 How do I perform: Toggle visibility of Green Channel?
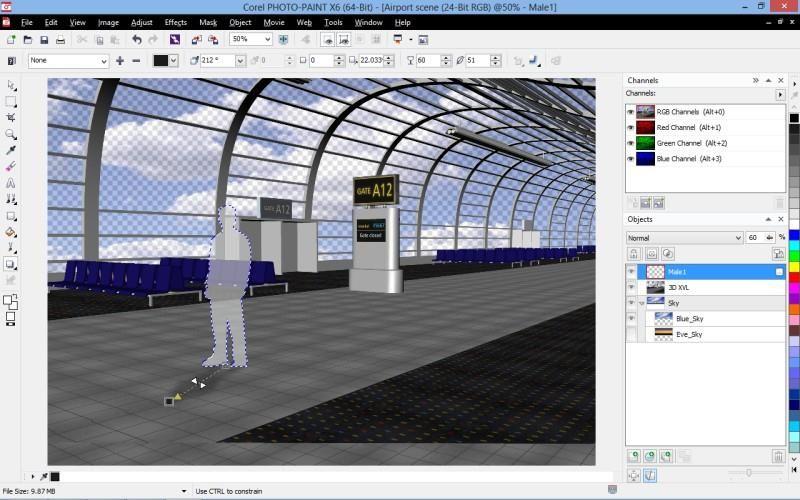click(631, 143)
